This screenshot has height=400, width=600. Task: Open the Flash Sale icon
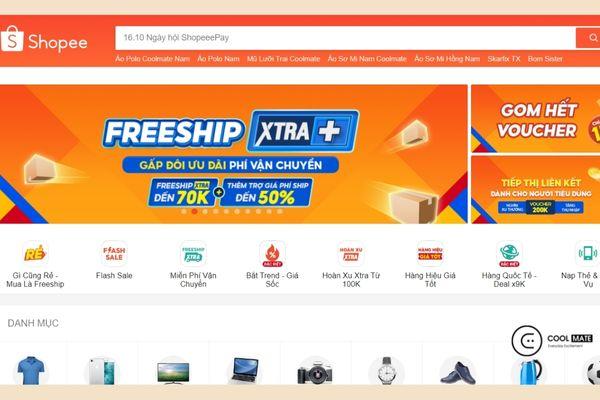click(114, 253)
